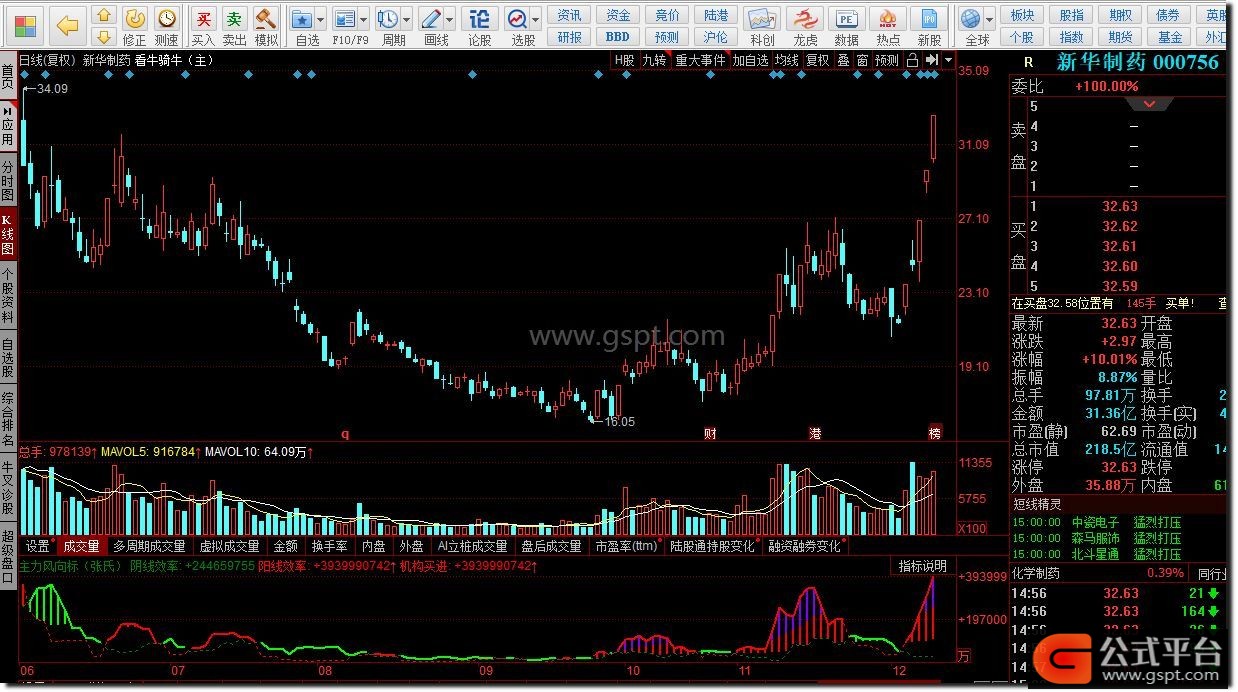Click the 指标说明 indicator description button

coord(922,566)
